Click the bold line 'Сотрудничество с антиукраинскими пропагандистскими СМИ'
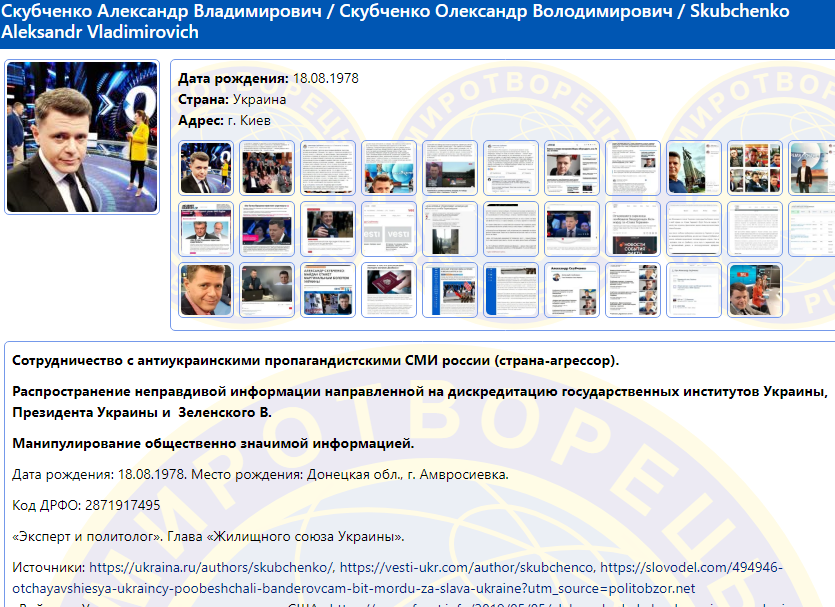835x607 pixels. click(x=316, y=361)
